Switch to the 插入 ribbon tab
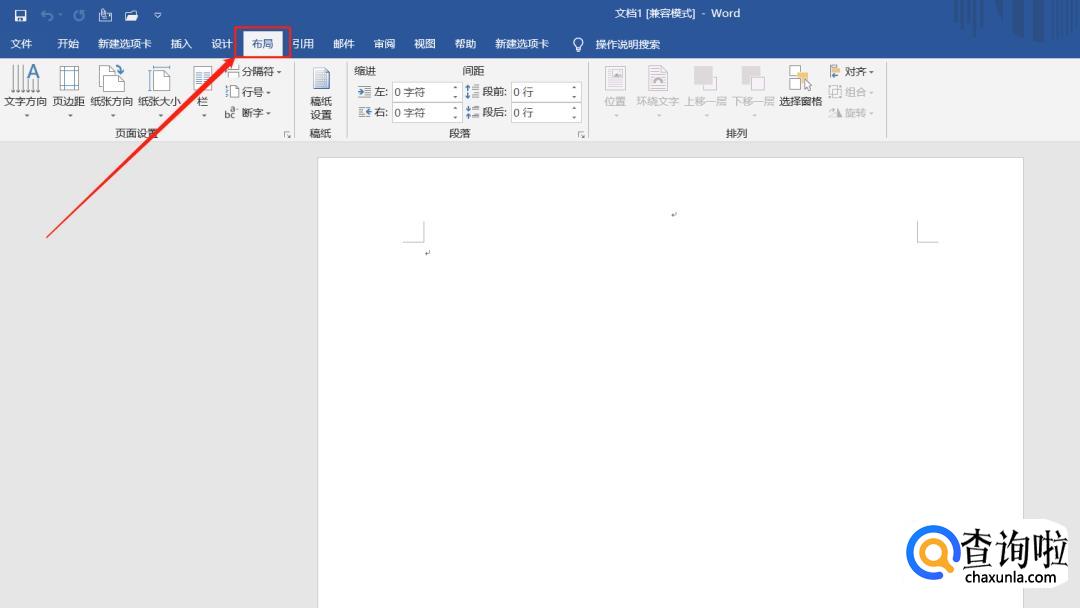 [x=181, y=44]
